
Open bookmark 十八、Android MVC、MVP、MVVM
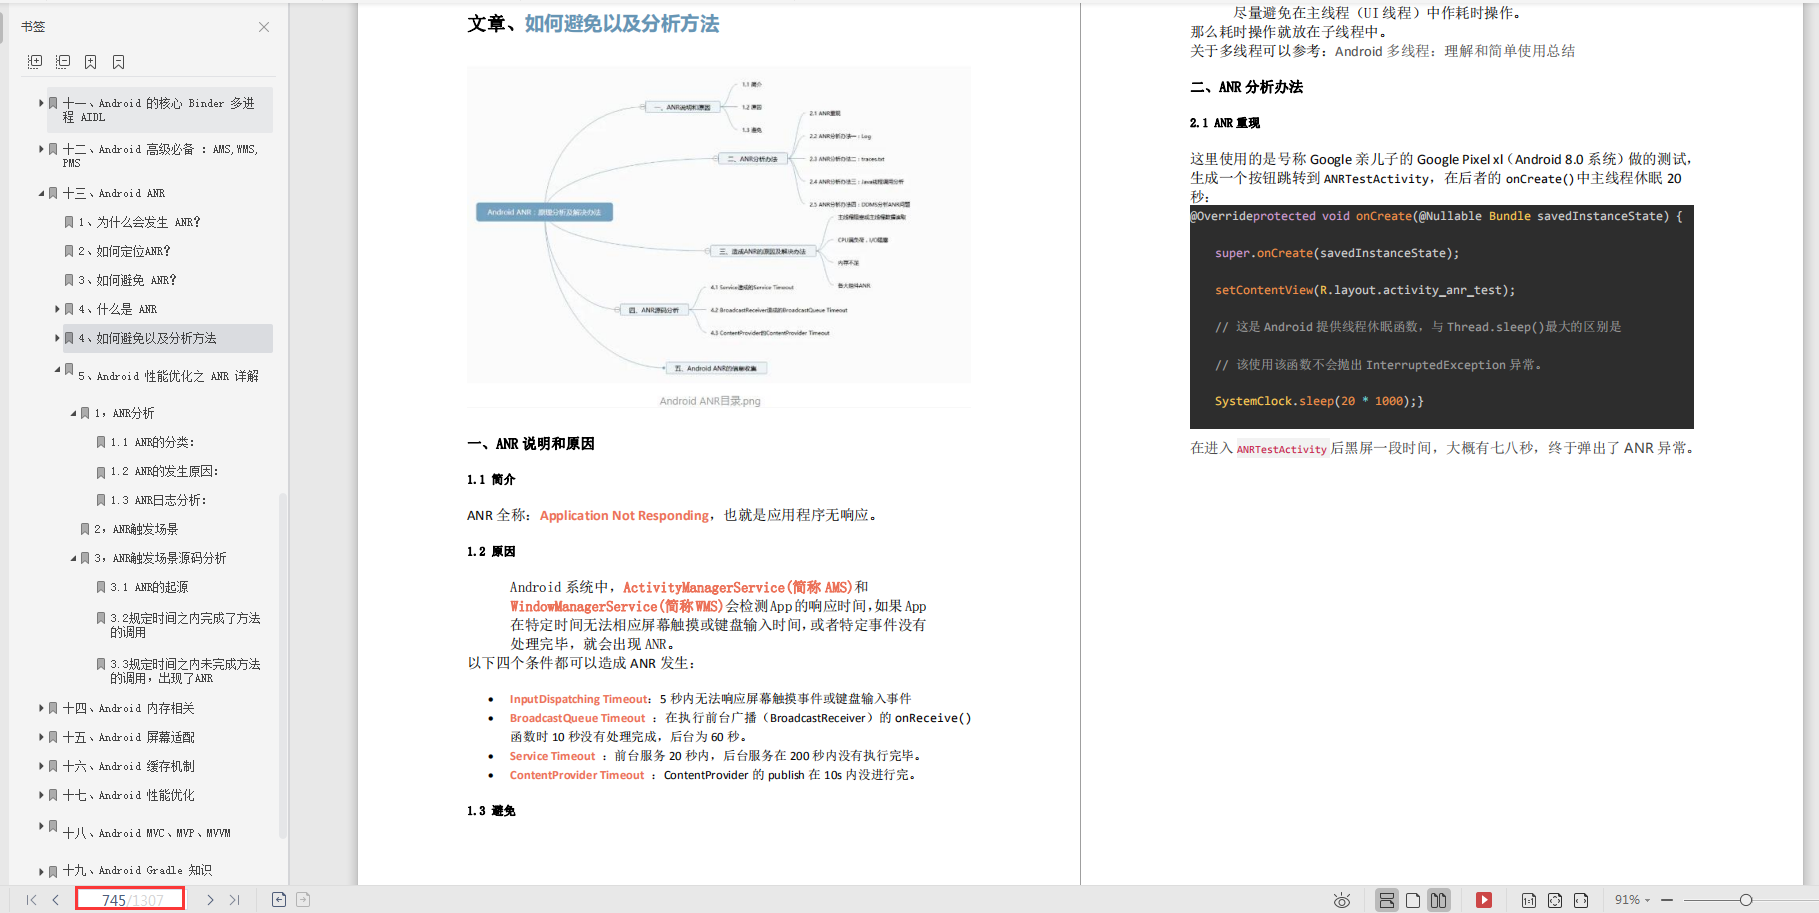coord(146,833)
